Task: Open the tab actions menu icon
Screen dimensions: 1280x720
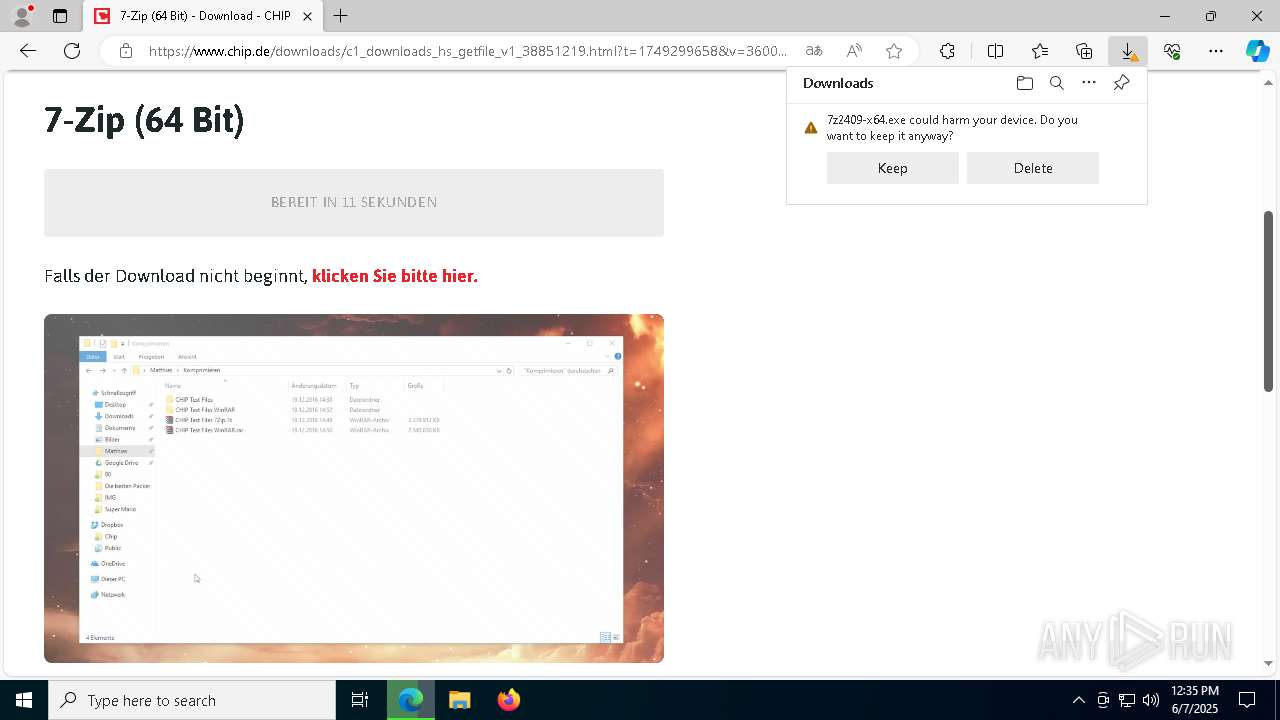Action: (x=60, y=16)
